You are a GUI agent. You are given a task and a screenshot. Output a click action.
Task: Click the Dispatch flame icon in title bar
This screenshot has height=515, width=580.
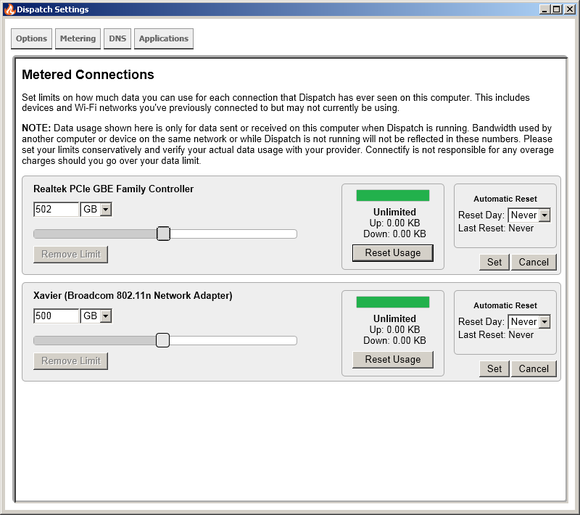click(x=10, y=9)
